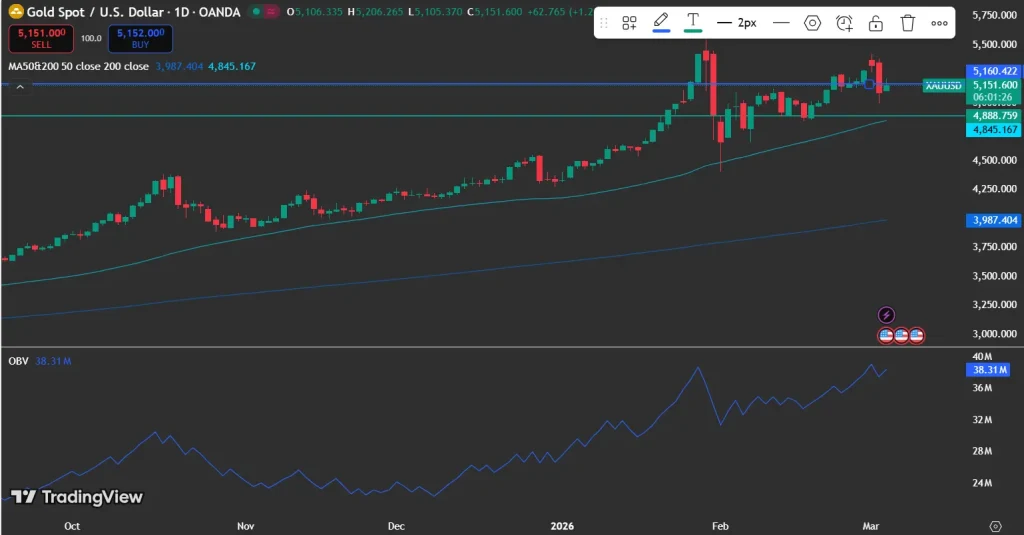Click the 5,500.000 price axis tick
1024x535 pixels.
point(995,44)
